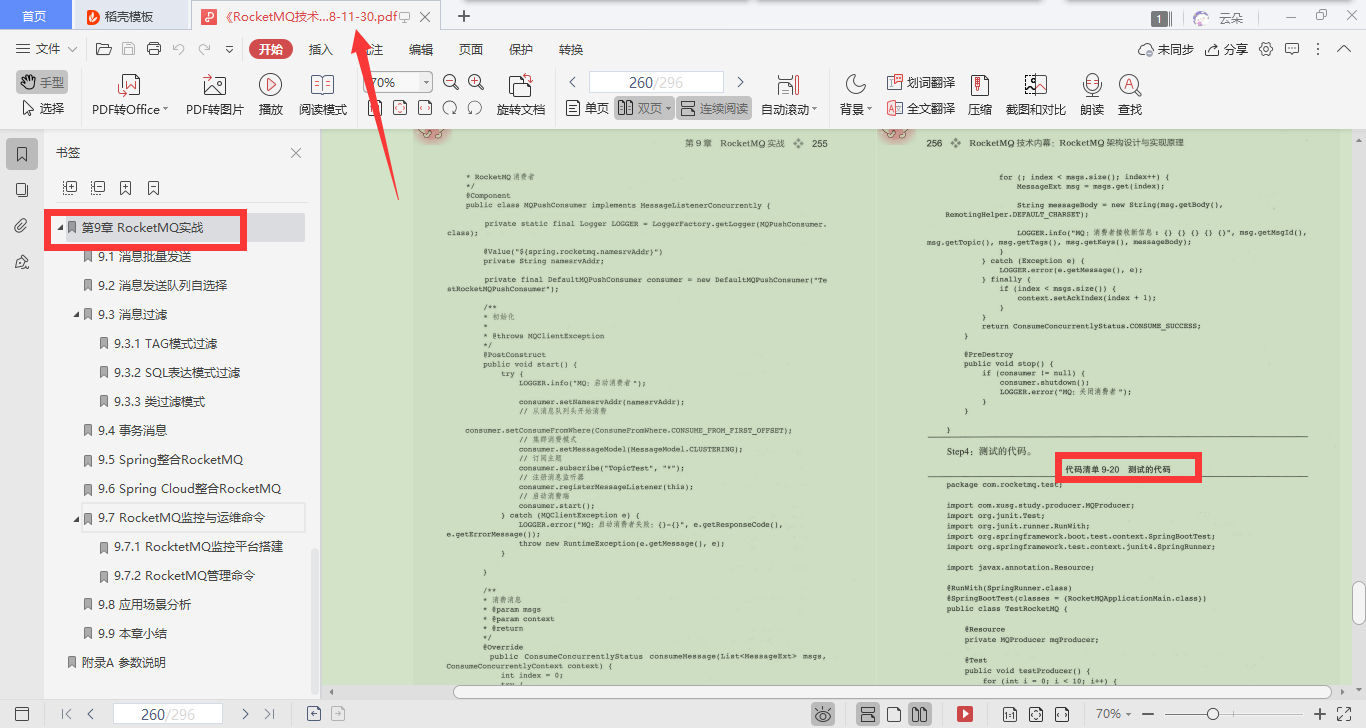1366x728 pixels.
Task: Select the 选择 selection tool
Action: 42,108
